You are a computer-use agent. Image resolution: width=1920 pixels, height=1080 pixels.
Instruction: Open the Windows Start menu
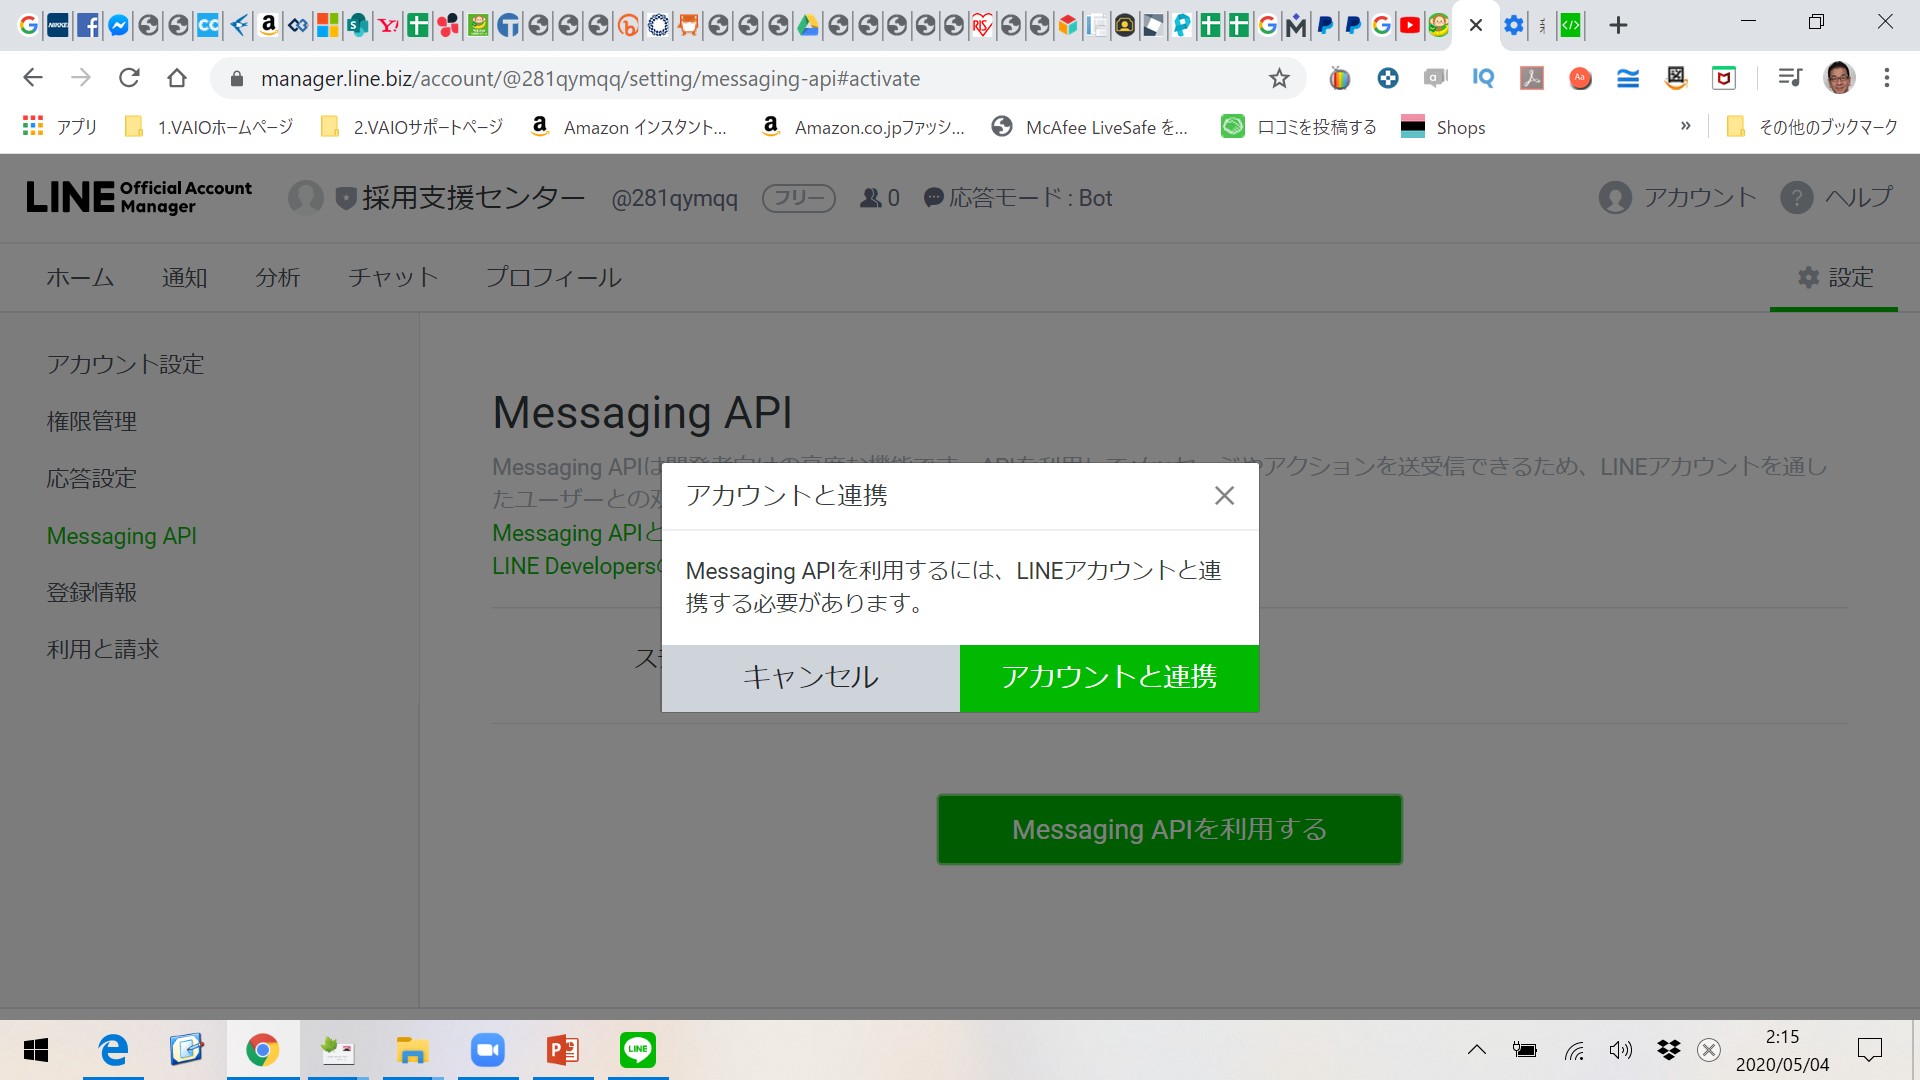click(x=36, y=1050)
